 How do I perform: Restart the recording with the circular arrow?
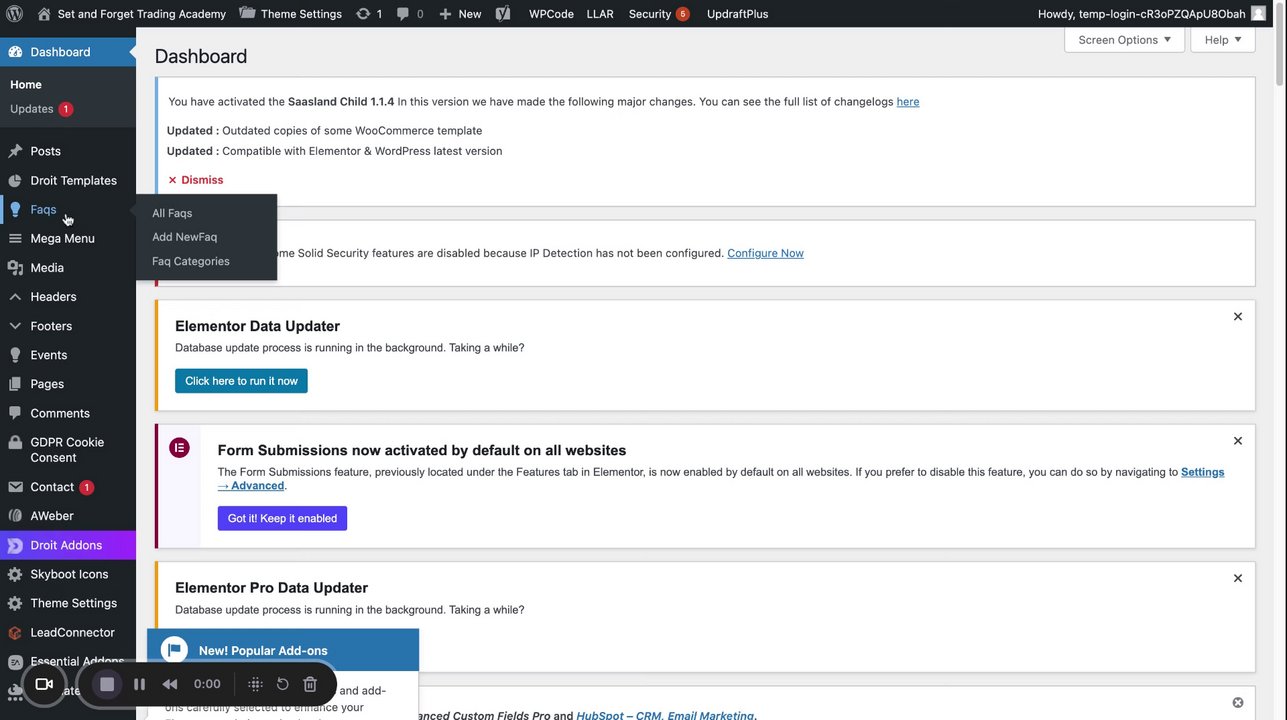point(282,684)
